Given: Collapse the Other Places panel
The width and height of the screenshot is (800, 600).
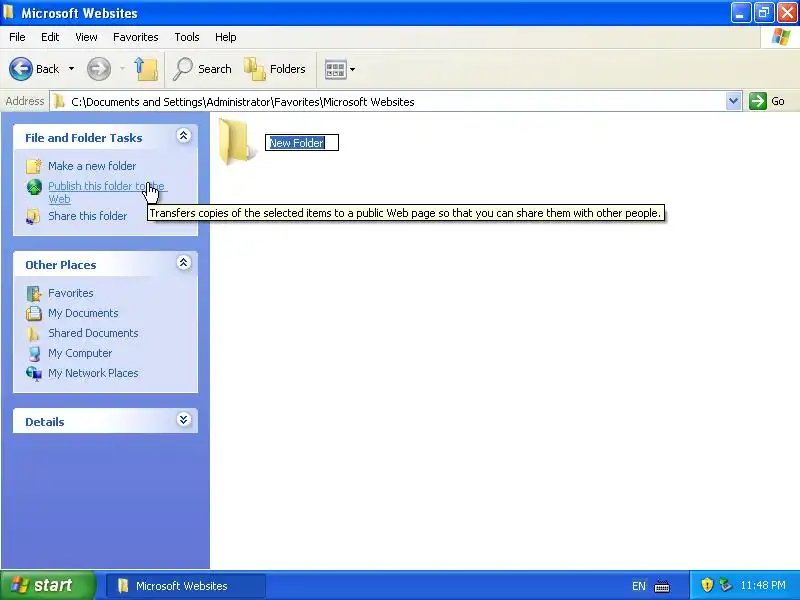Looking at the screenshot, I should pos(184,262).
